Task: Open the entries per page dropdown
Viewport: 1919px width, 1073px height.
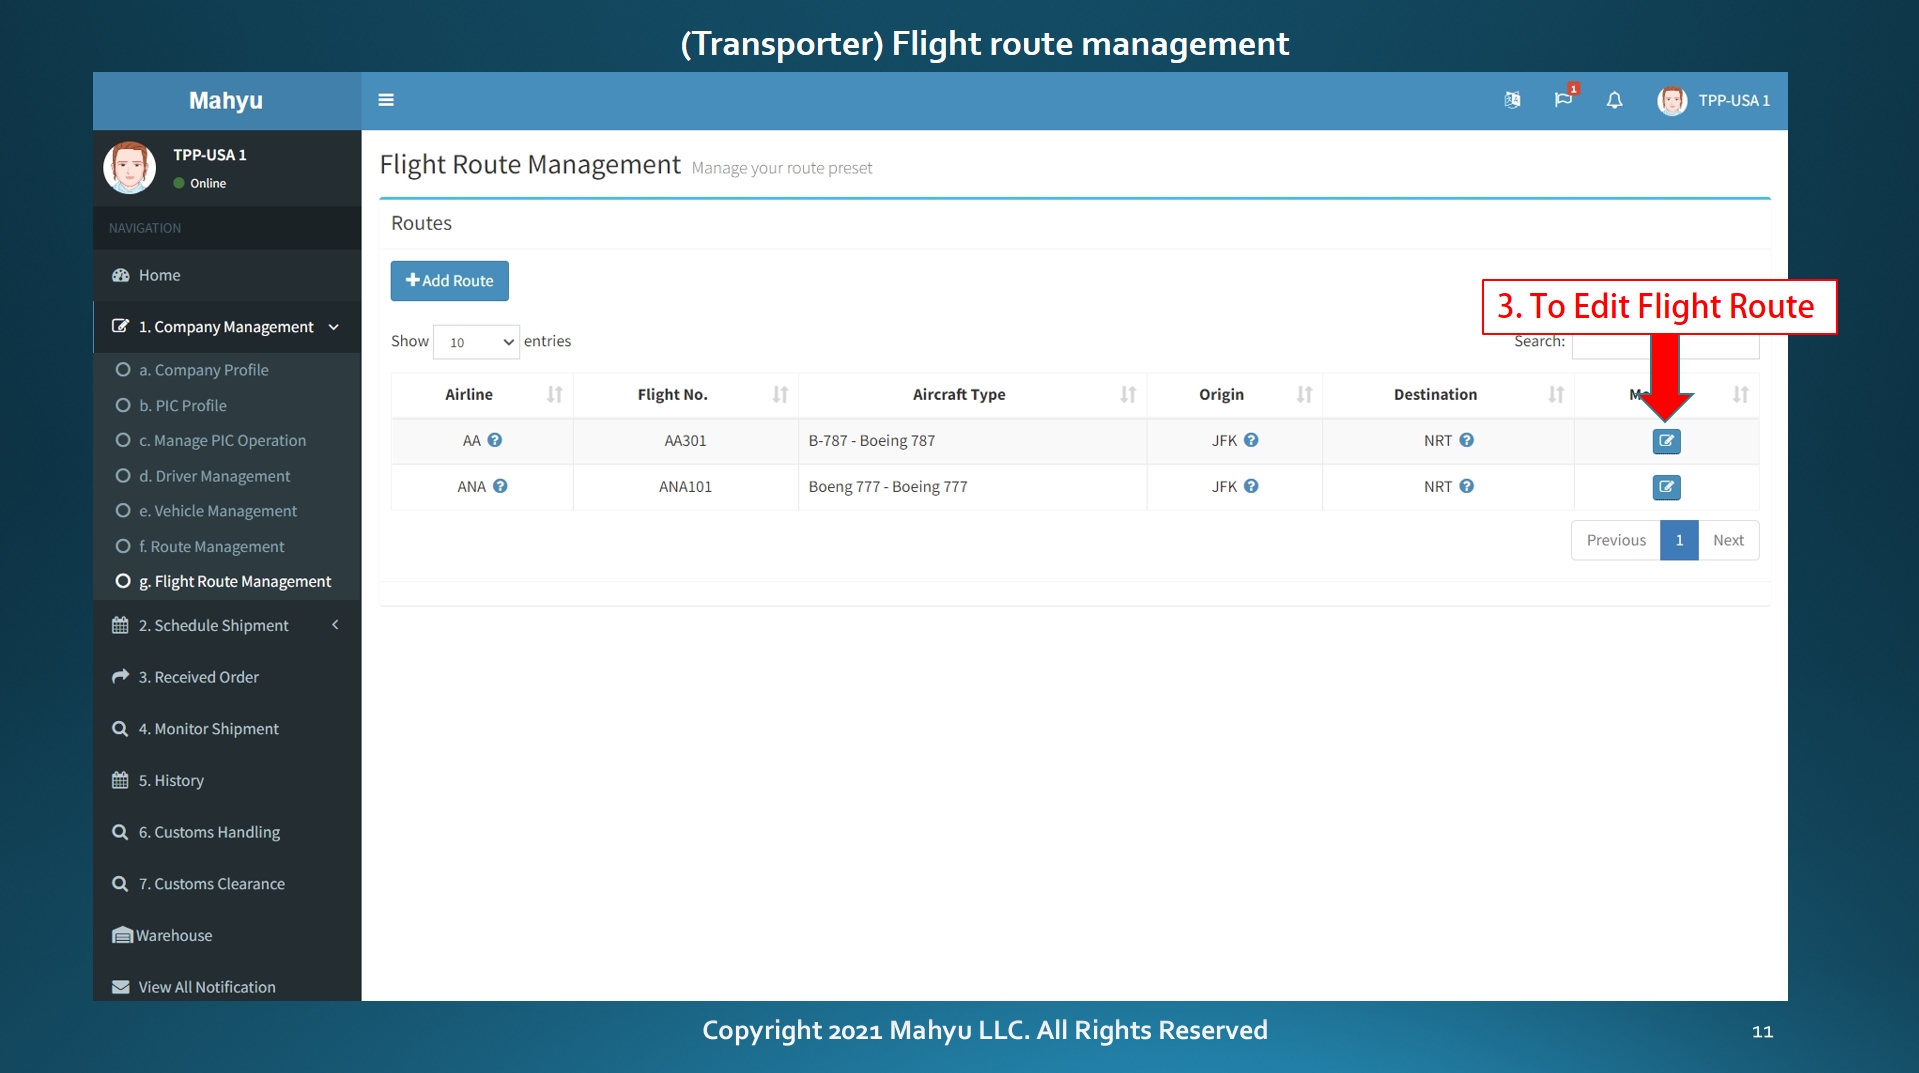Action: 476,342
